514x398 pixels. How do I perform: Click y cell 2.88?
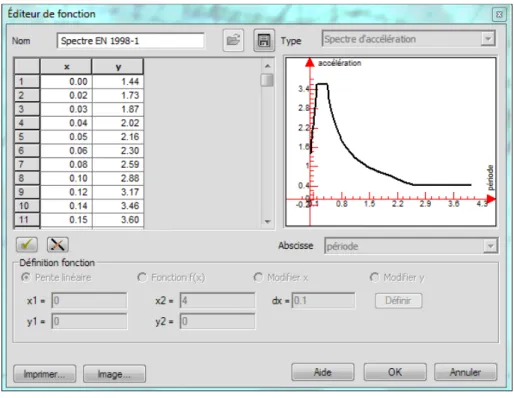pyautogui.click(x=118, y=178)
